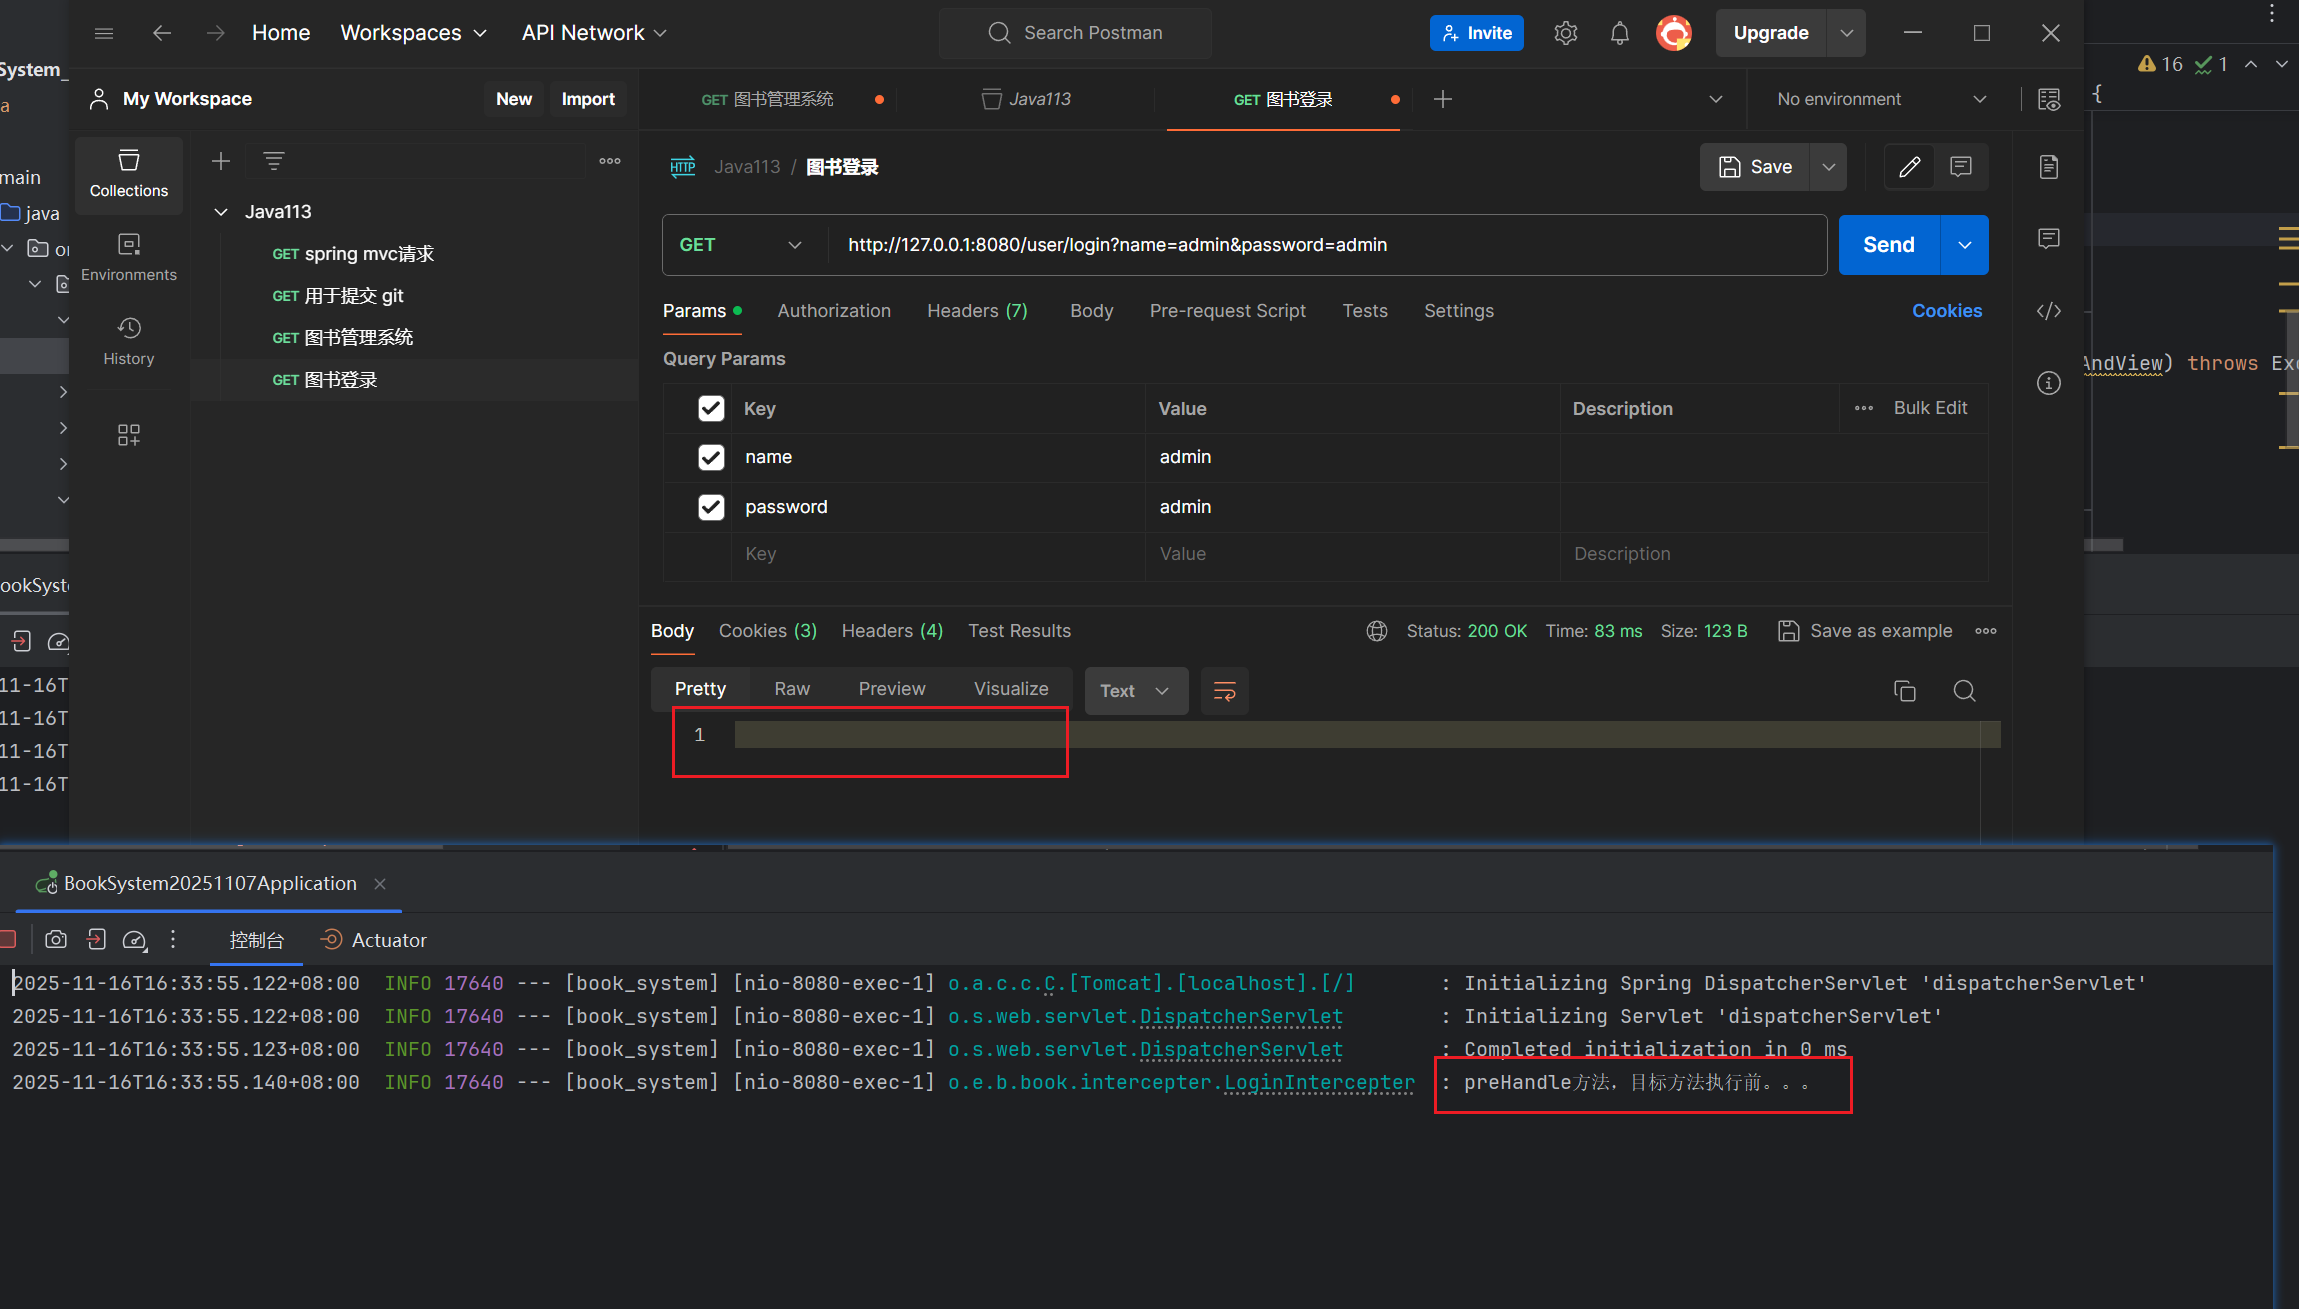This screenshot has width=2299, height=1309.
Task: Open the Collections sidebar panel
Action: [x=129, y=173]
